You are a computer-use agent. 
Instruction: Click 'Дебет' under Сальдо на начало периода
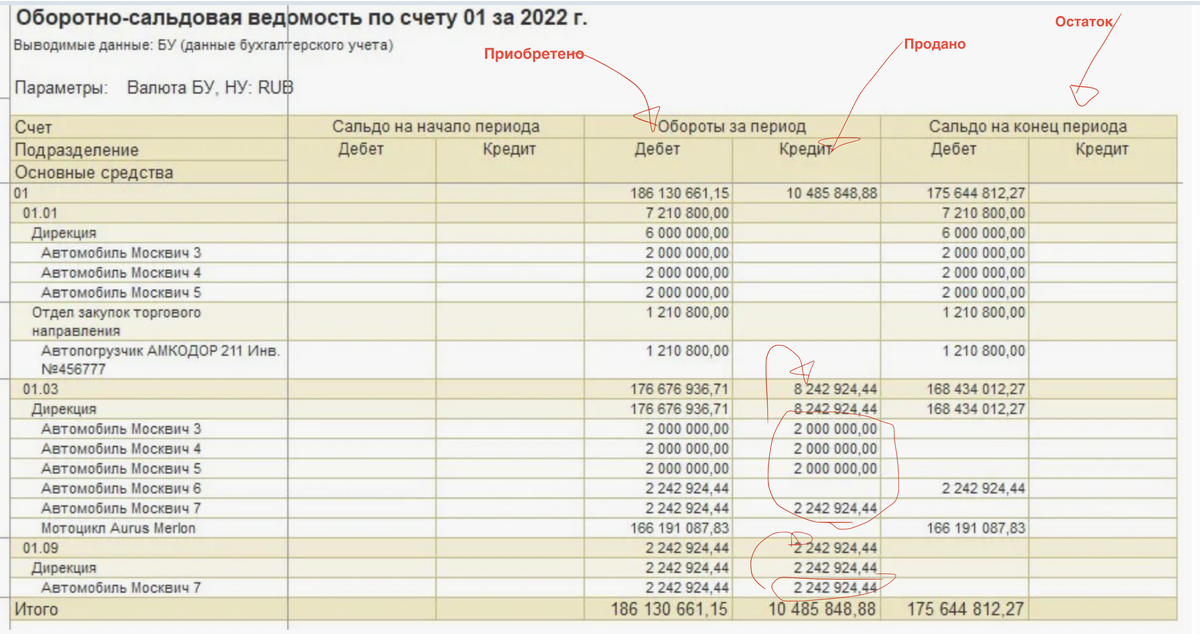[362, 150]
